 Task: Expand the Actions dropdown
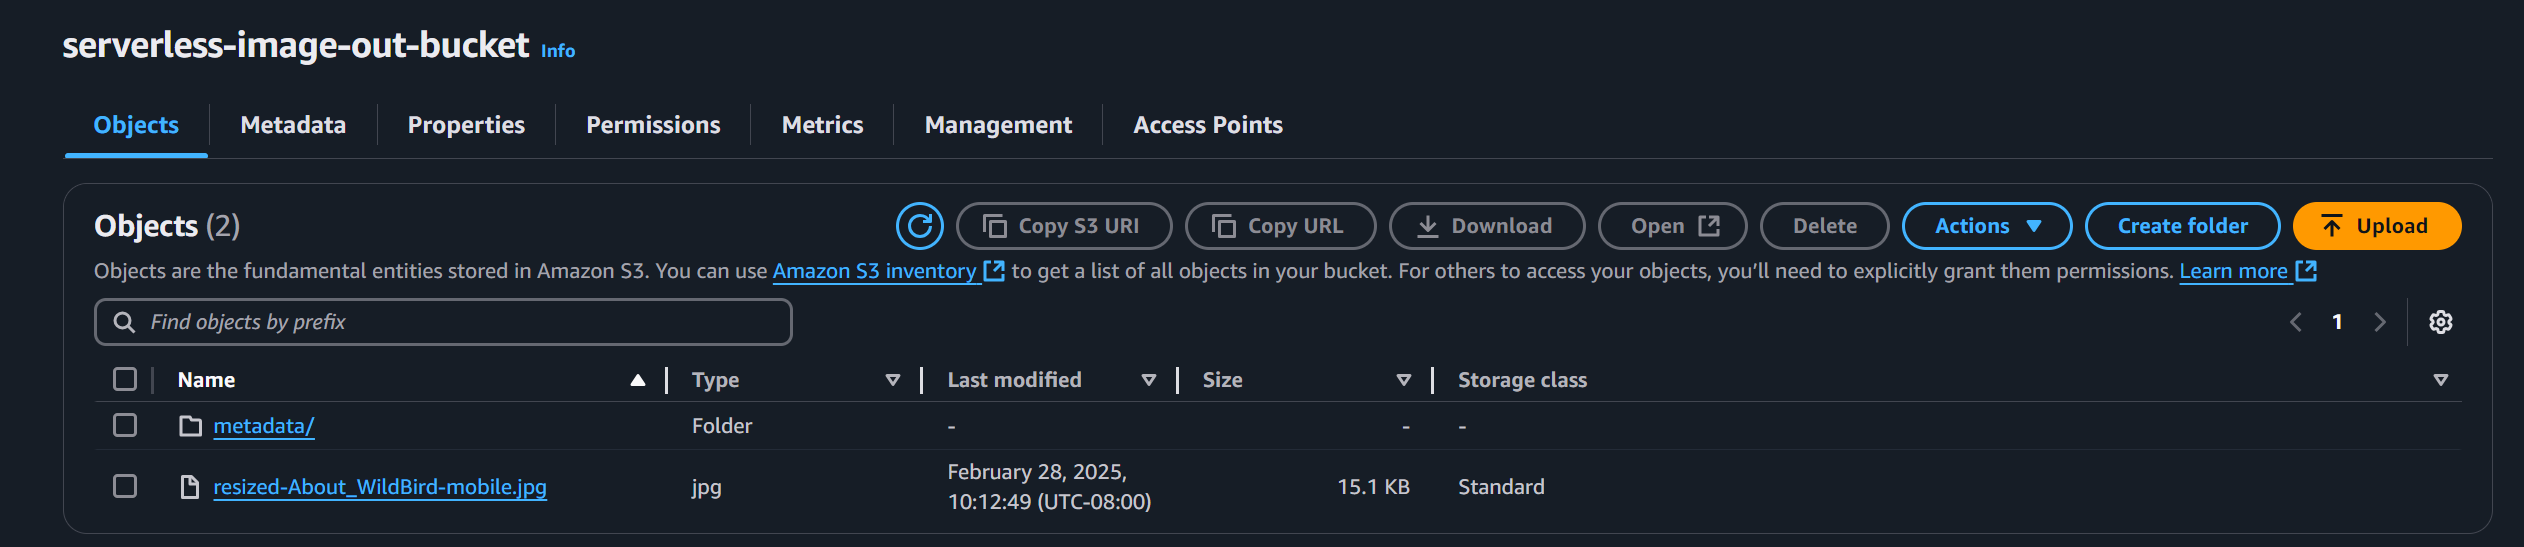(1987, 226)
